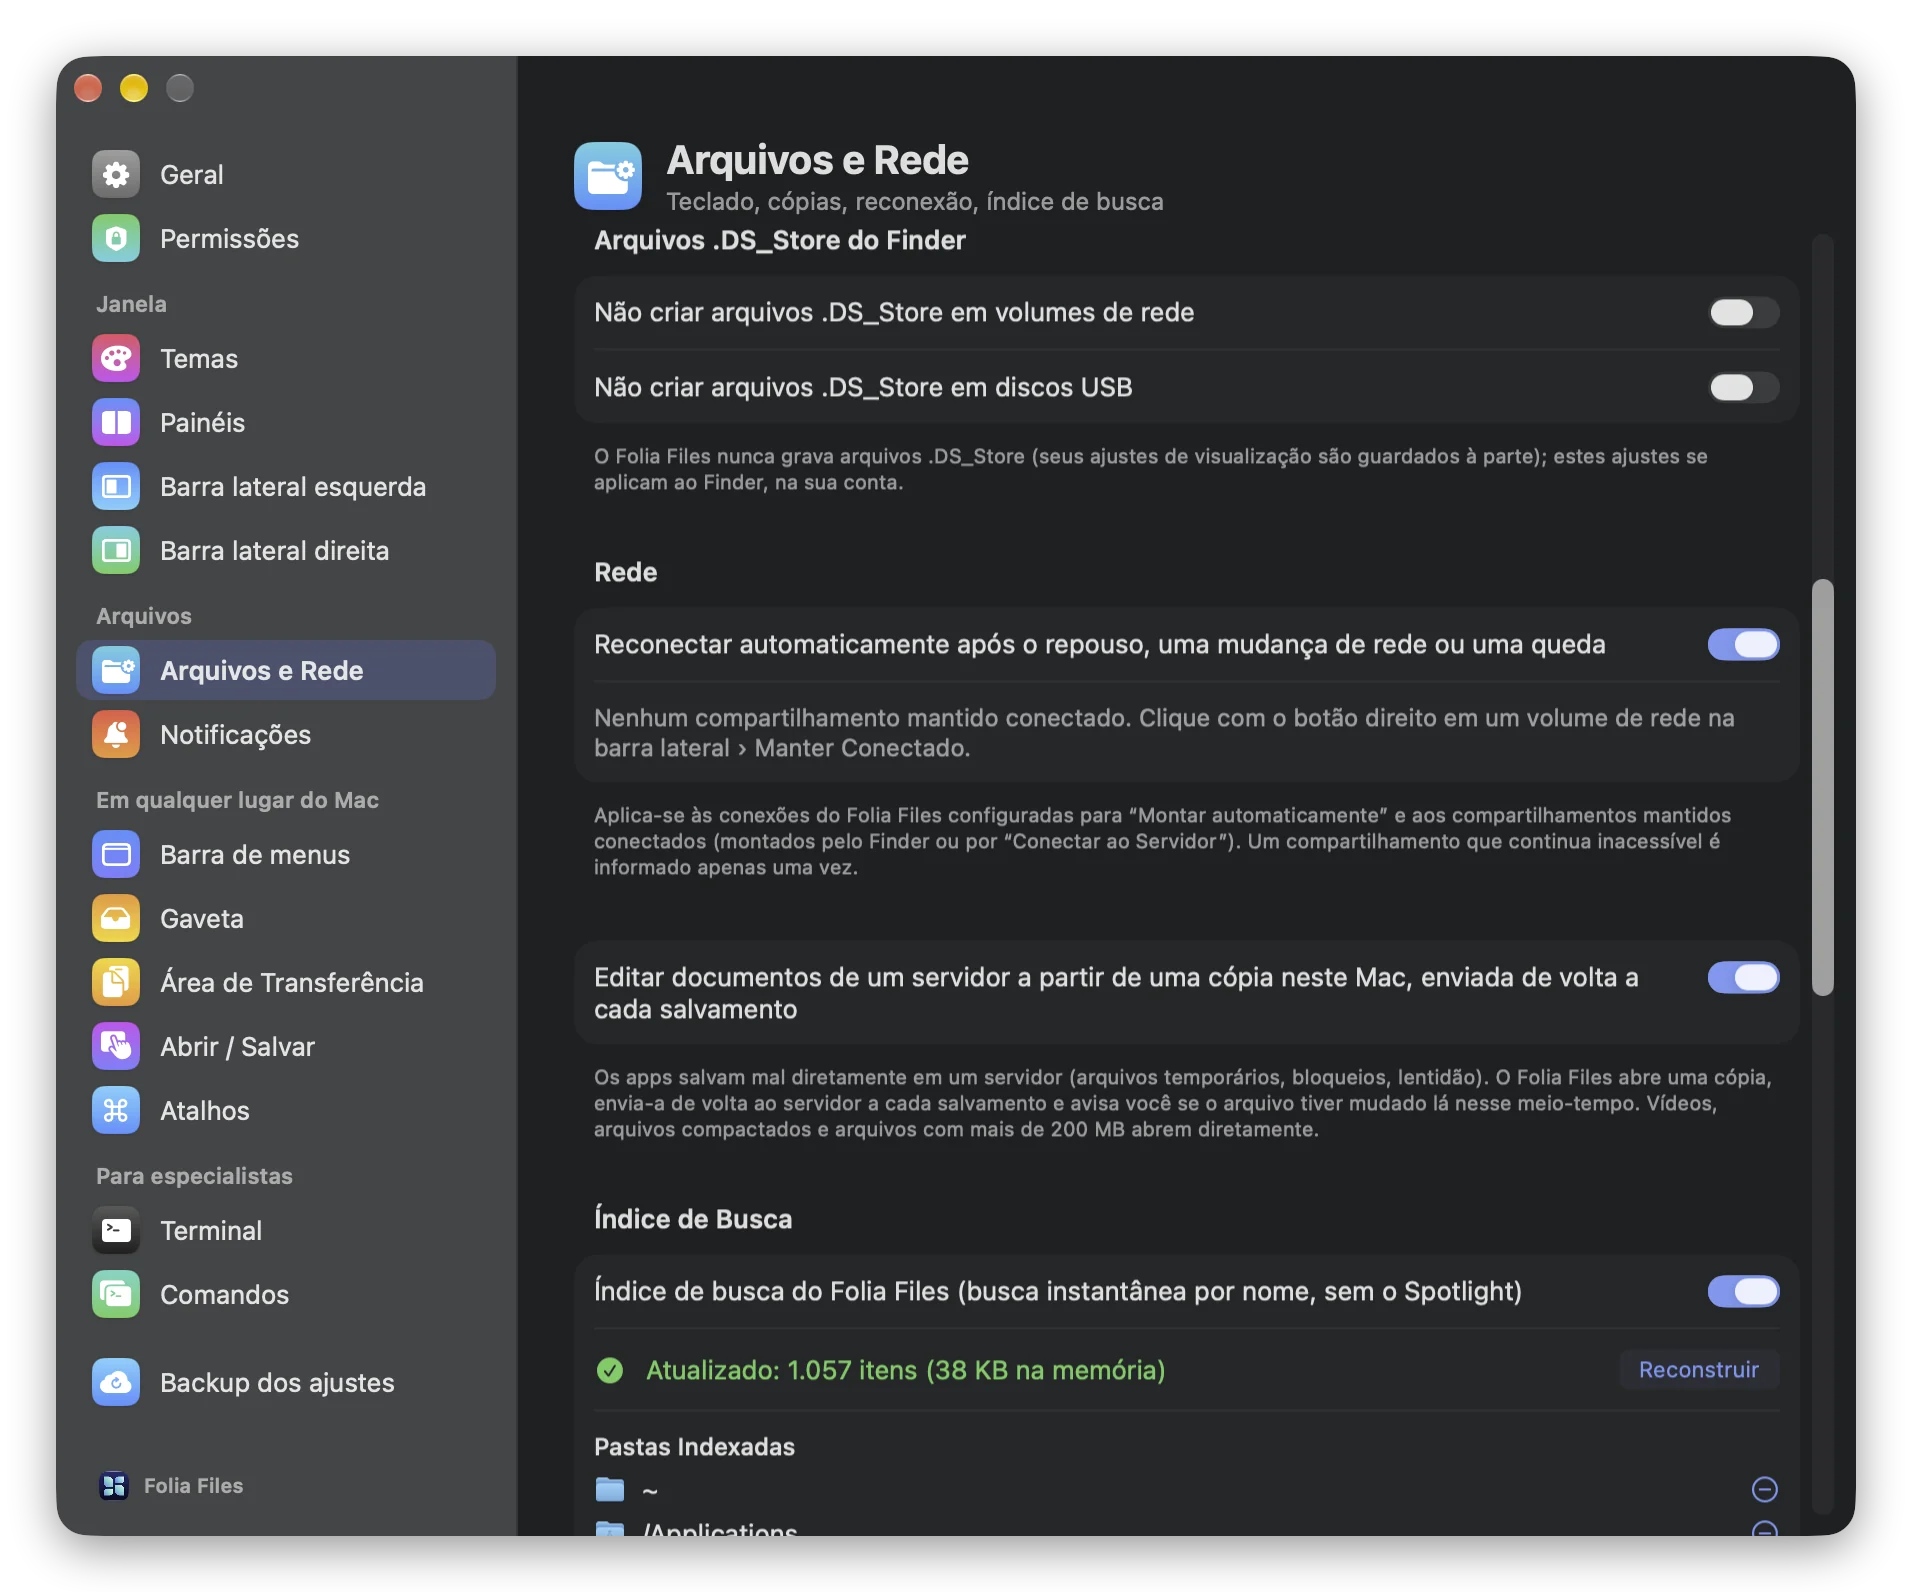This screenshot has width=1912, height=1592.
Task: Click the "Pastas Indexadas" heading
Action: click(694, 1448)
